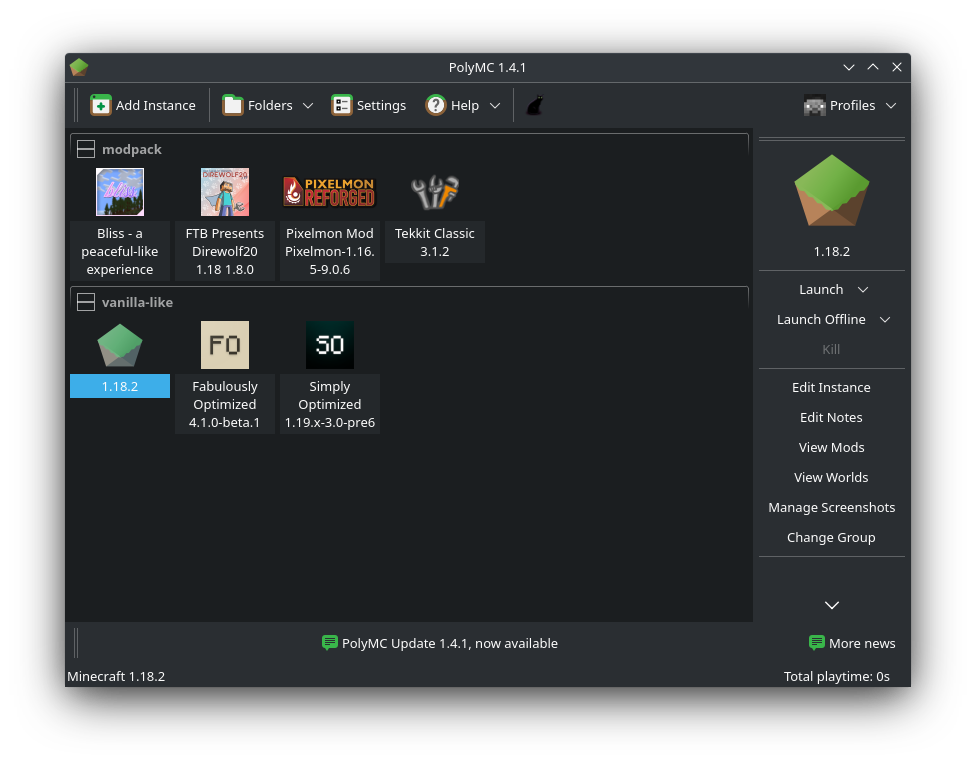Click Pixelmon Mod Pixelmon-1.16.5 label
The width and height of the screenshot is (976, 764).
(329, 252)
